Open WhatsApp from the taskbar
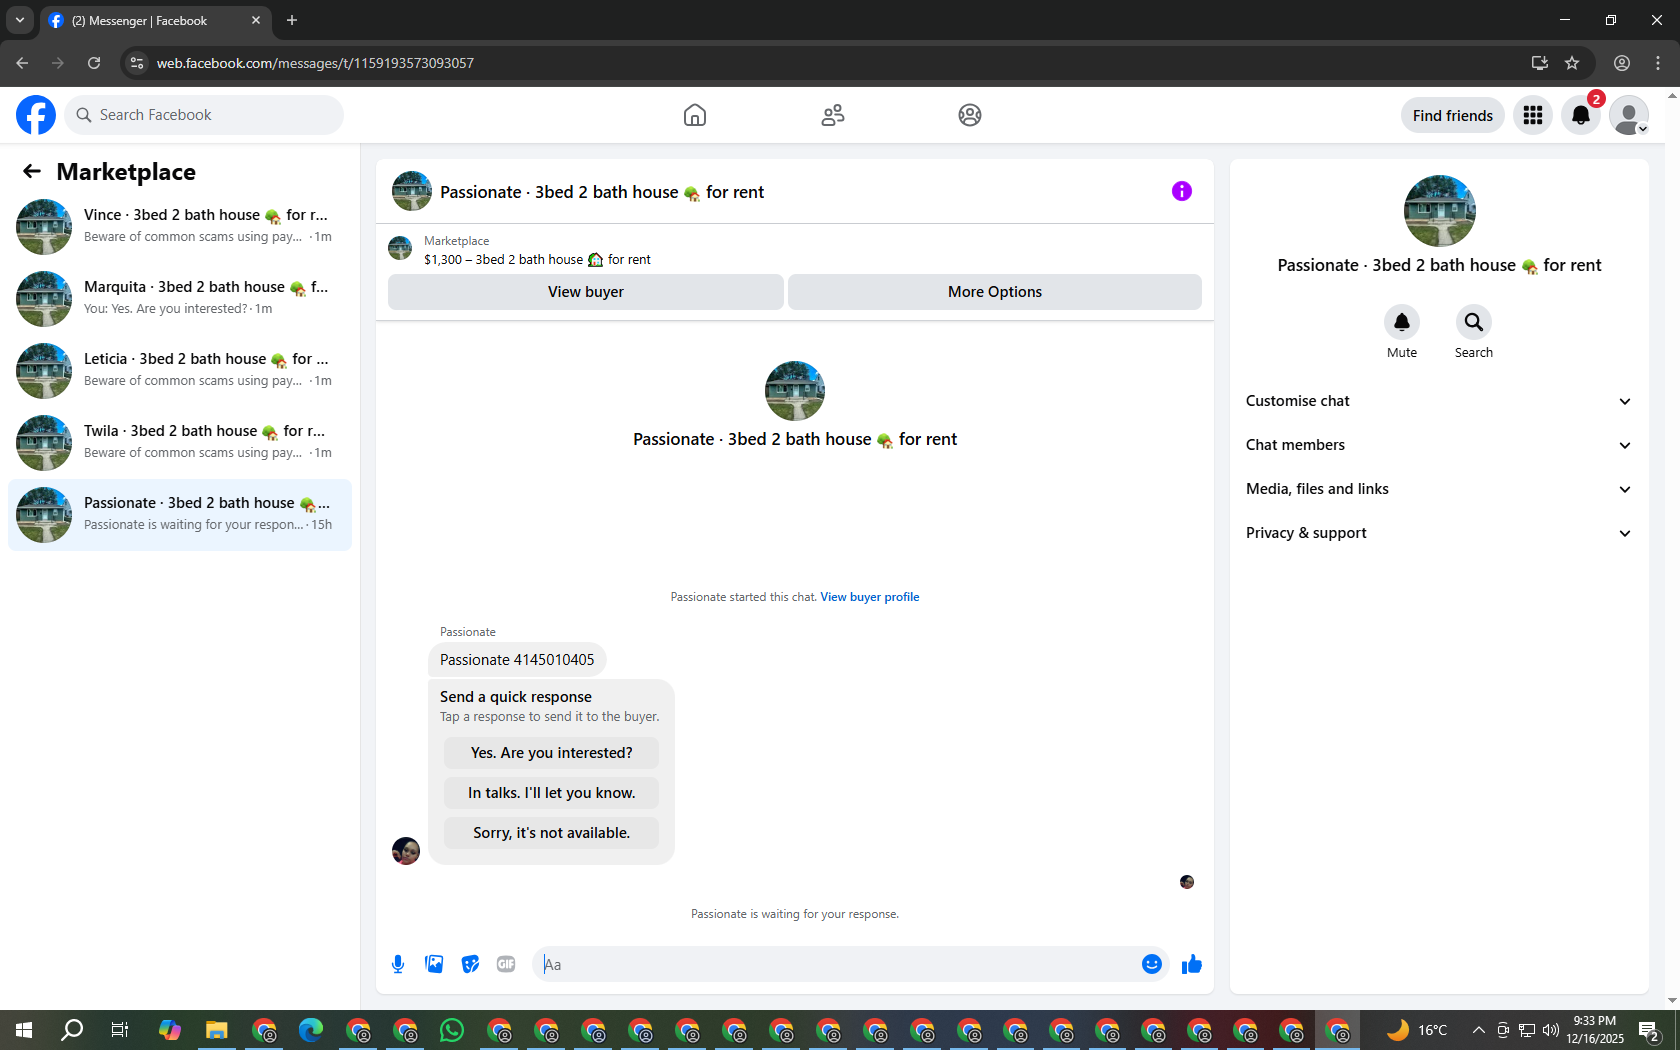This screenshot has height=1050, width=1680. click(452, 1030)
